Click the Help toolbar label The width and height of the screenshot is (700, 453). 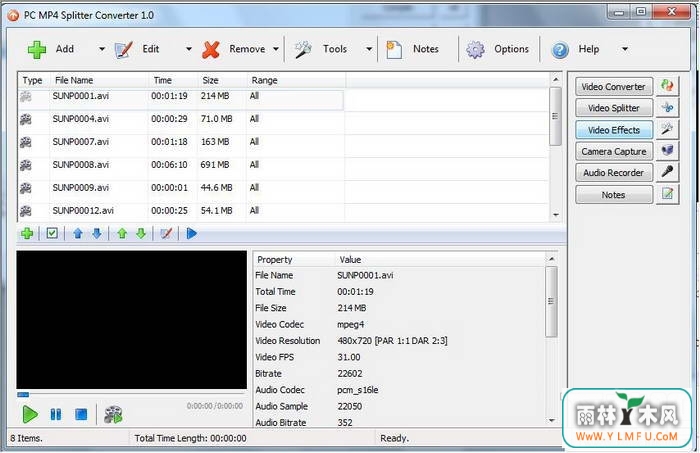pos(589,49)
